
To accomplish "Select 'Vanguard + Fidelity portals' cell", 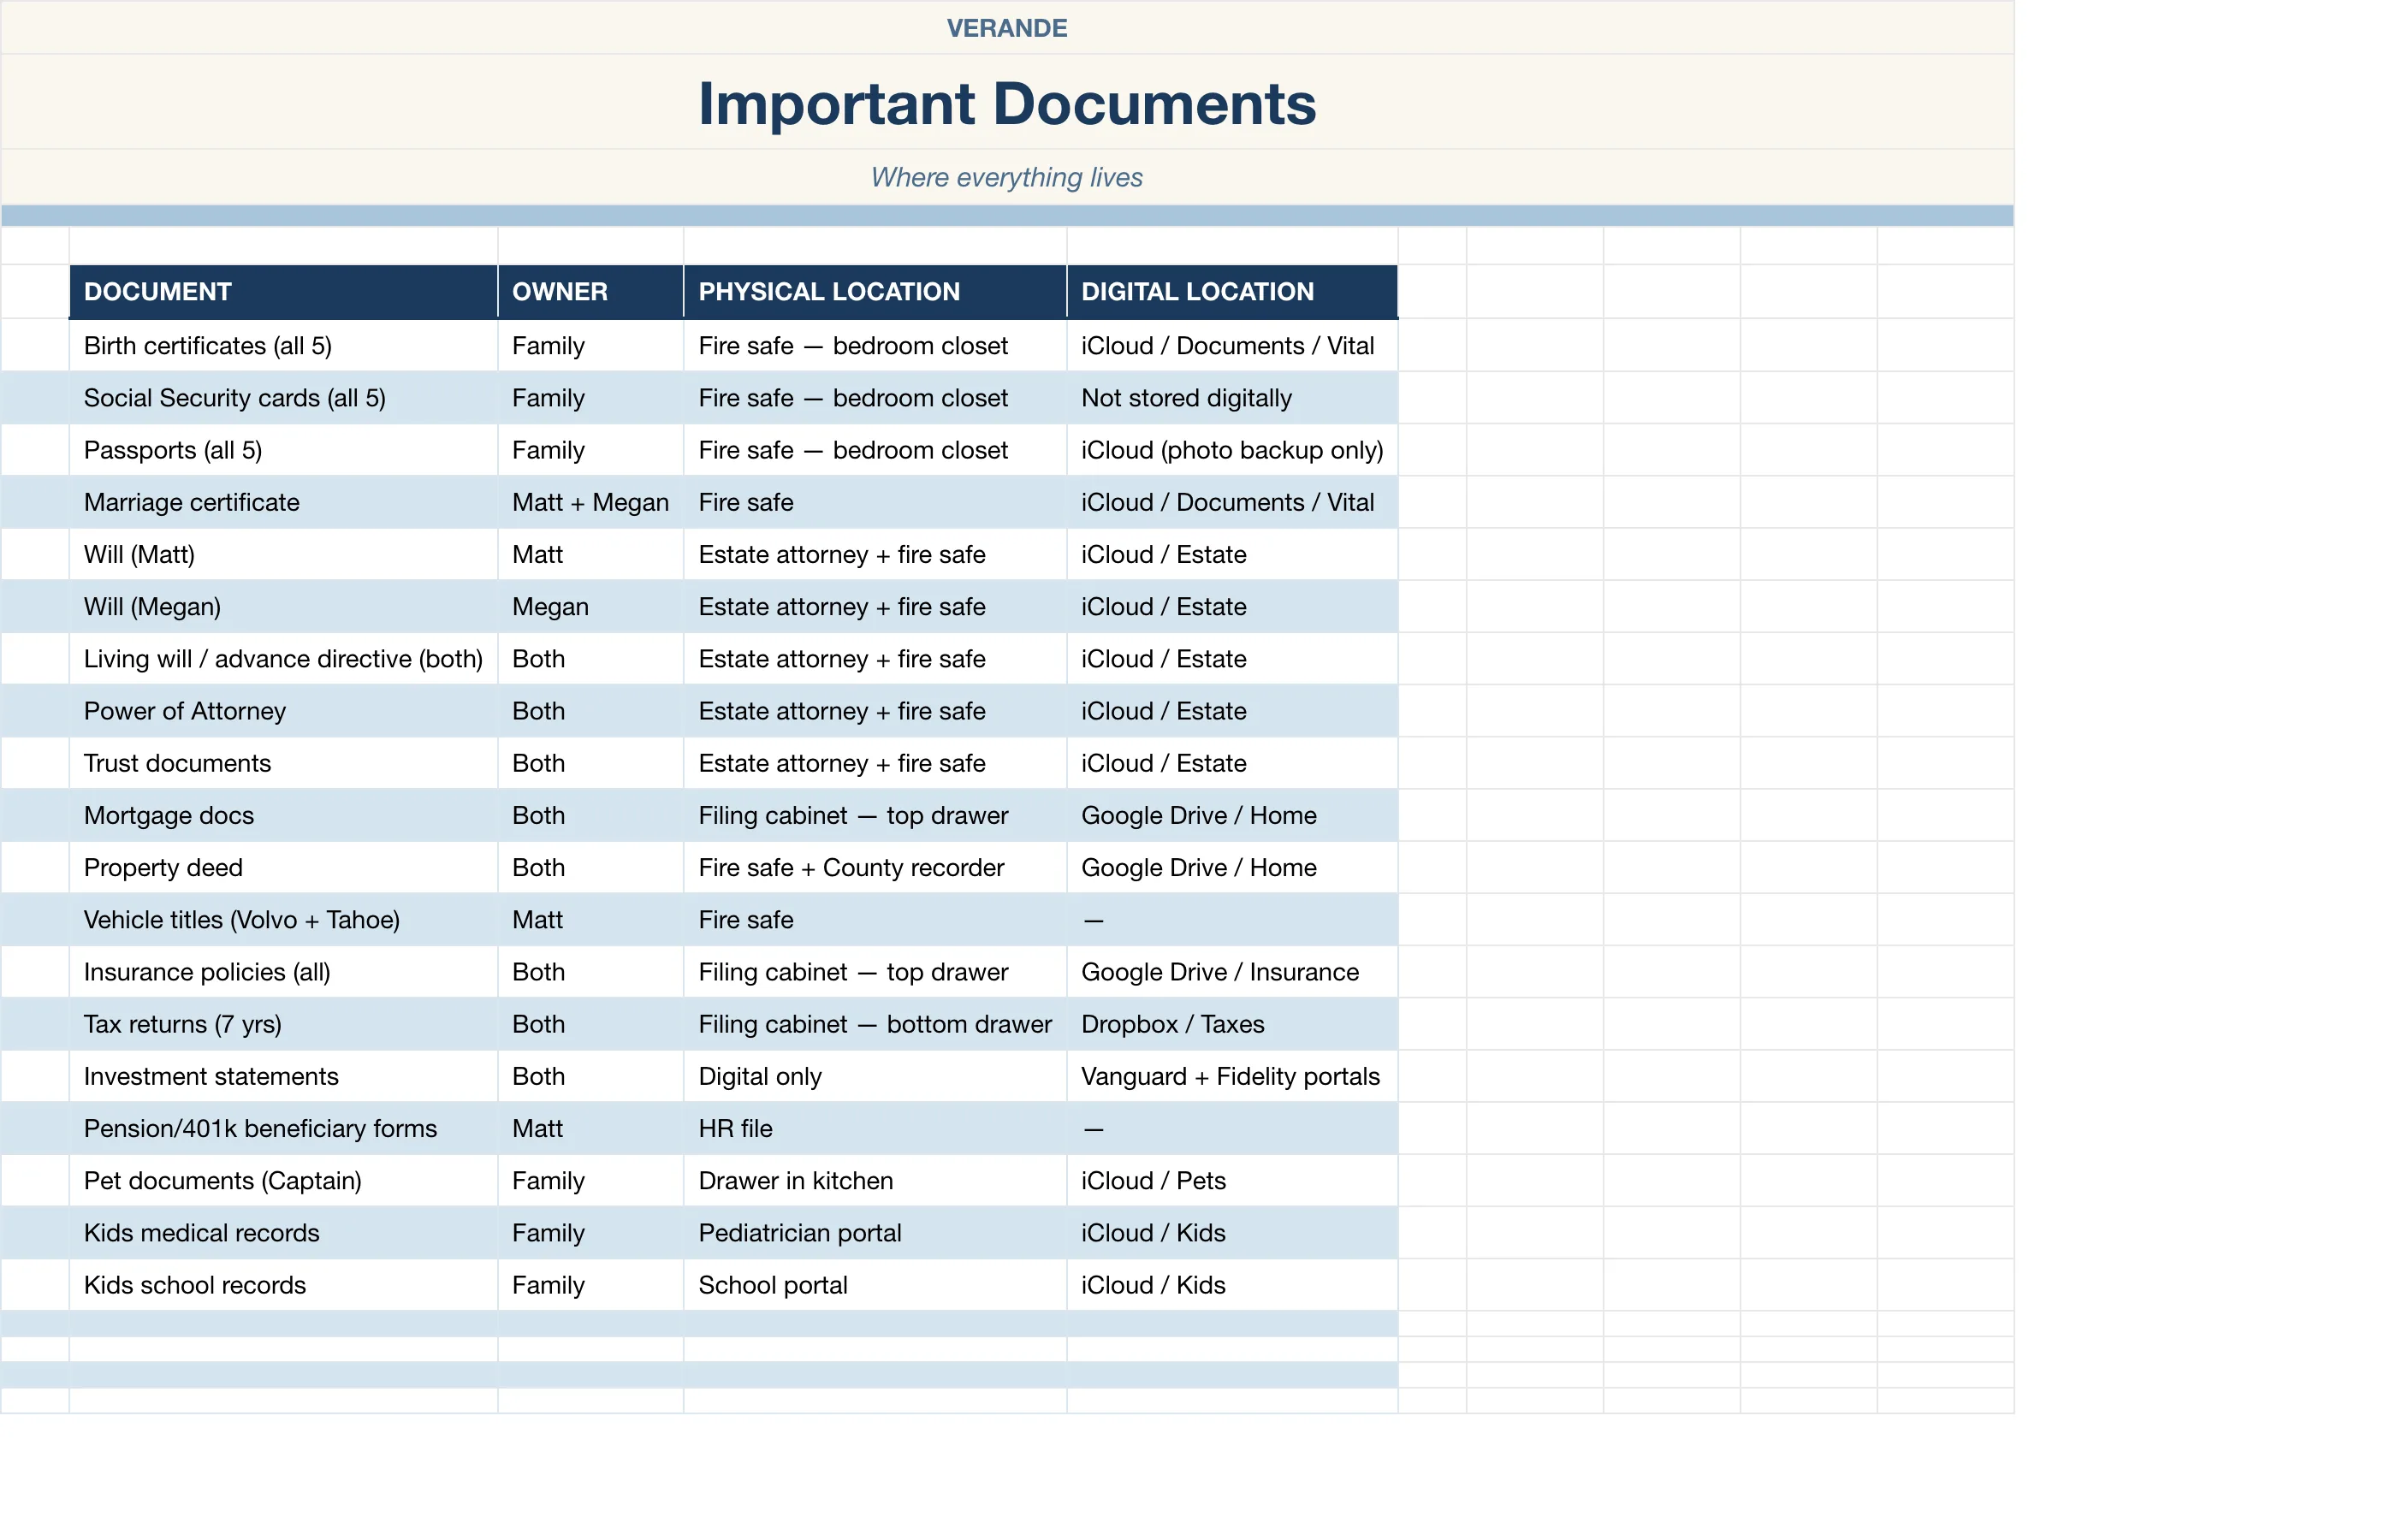I will click(1232, 1076).
